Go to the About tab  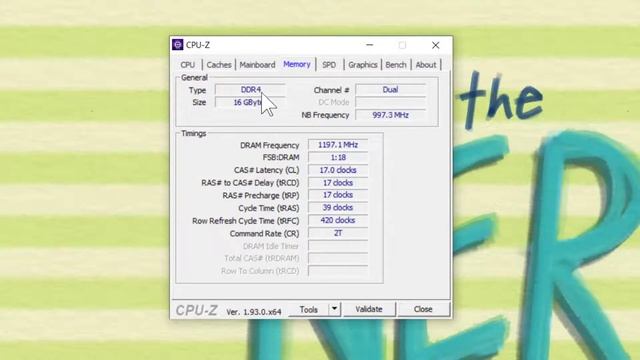click(x=426, y=65)
